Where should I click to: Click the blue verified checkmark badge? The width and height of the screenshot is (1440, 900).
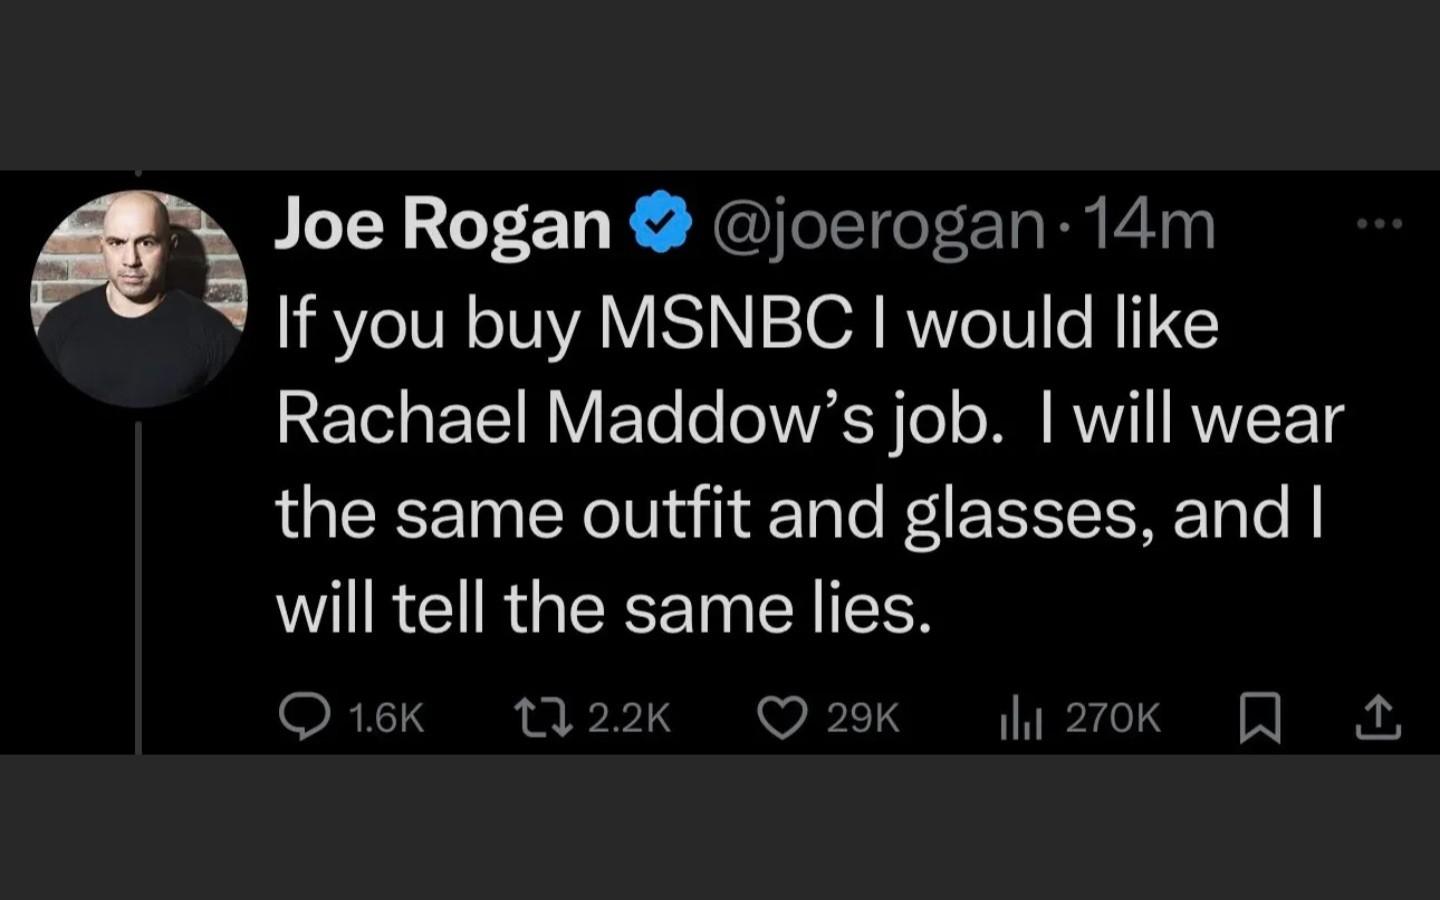(x=661, y=225)
